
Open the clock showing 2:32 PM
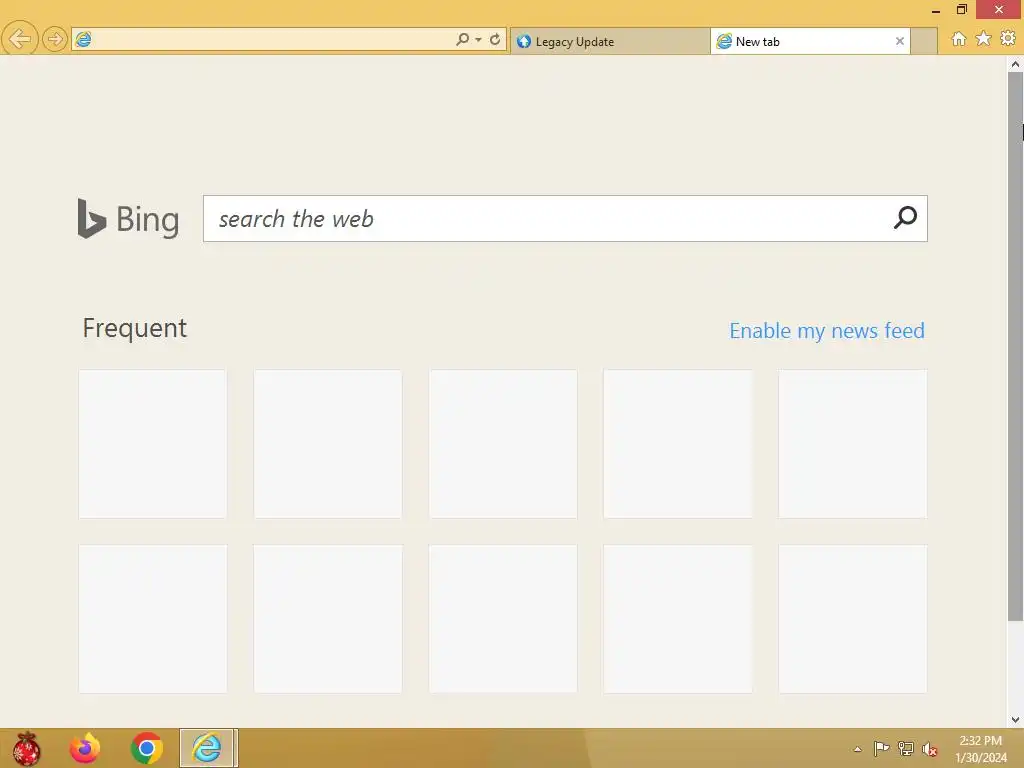point(980,749)
